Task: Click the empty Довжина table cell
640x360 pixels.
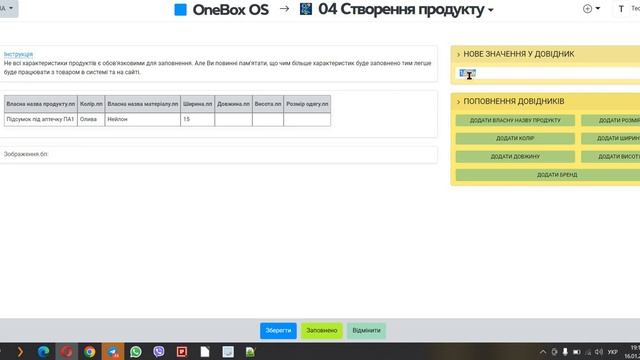Action: click(x=233, y=119)
